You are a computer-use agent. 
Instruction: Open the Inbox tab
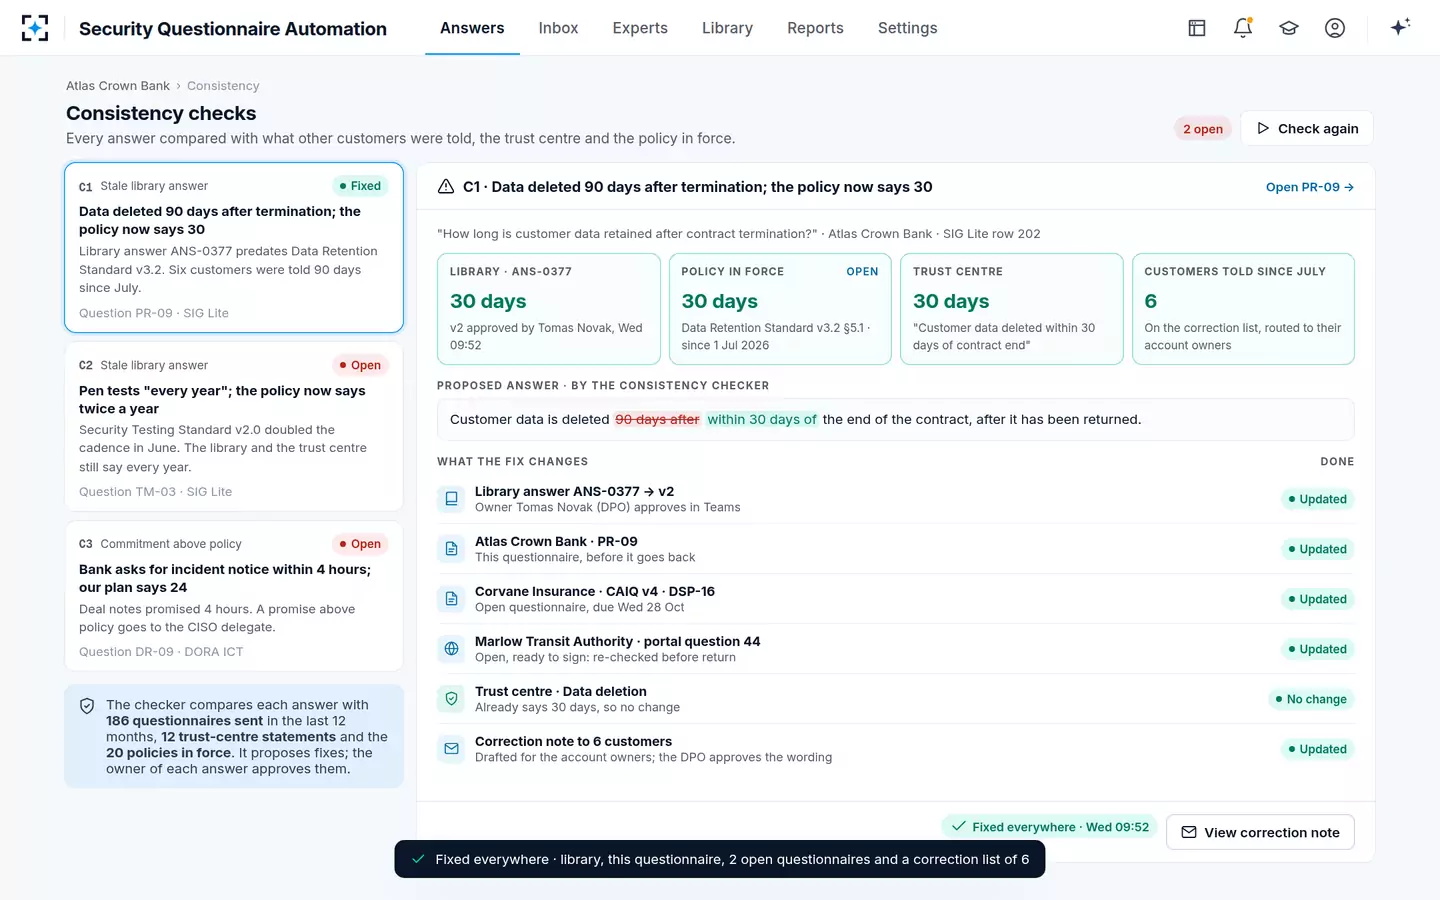pos(558,28)
